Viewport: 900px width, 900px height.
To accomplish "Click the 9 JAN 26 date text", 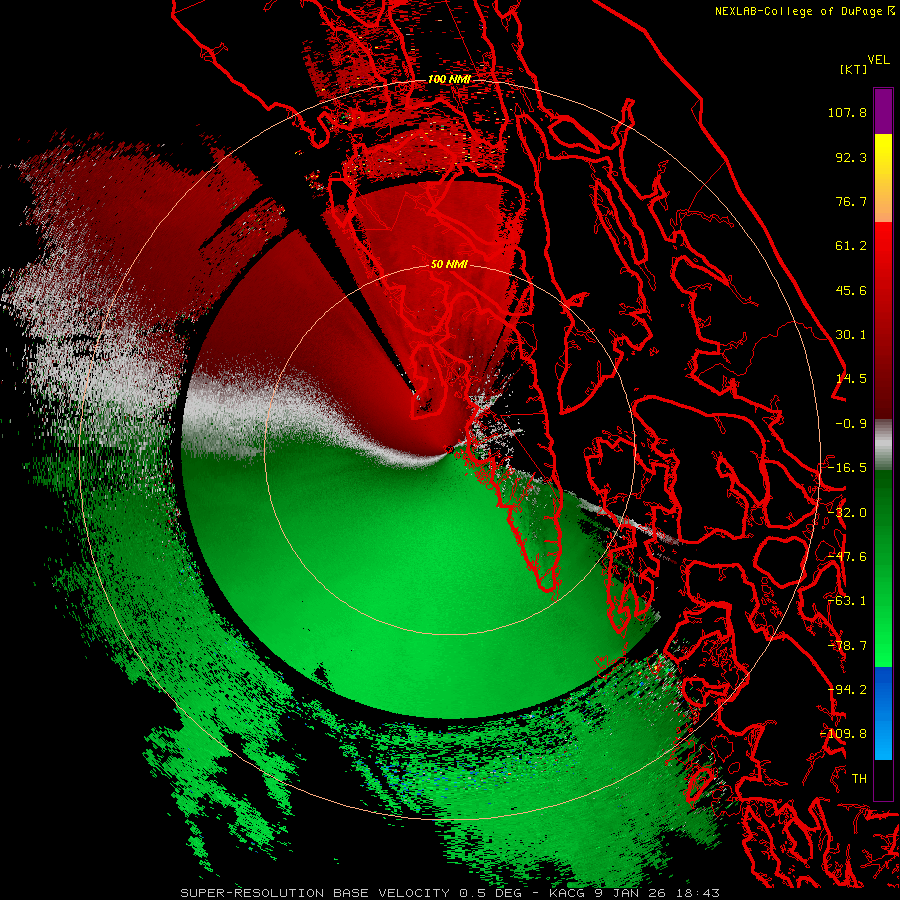I will click(x=632, y=893).
